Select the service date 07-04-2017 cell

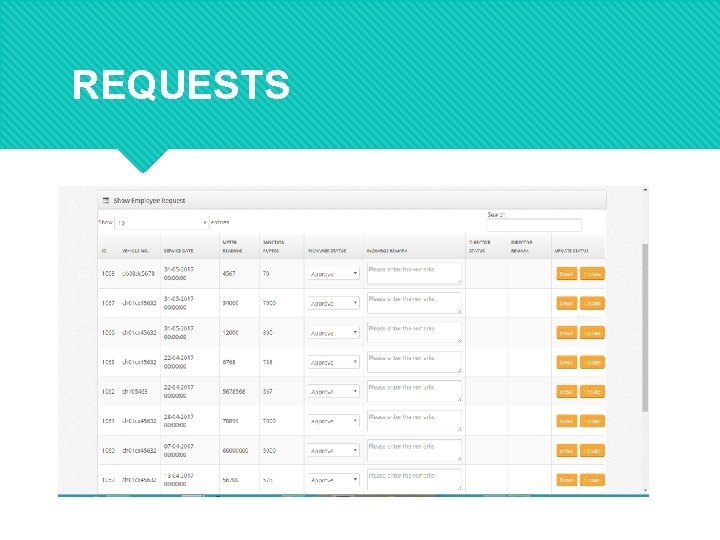[x=179, y=450]
